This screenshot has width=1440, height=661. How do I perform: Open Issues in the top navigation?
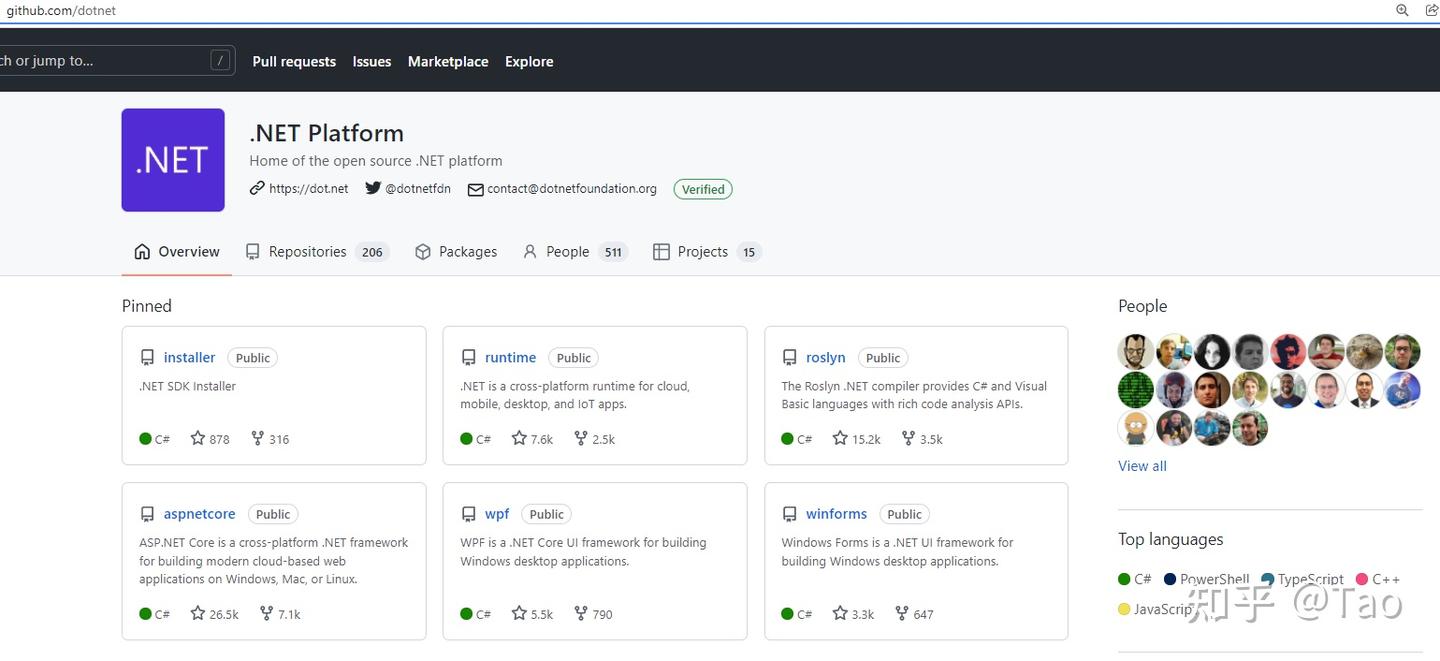click(372, 61)
